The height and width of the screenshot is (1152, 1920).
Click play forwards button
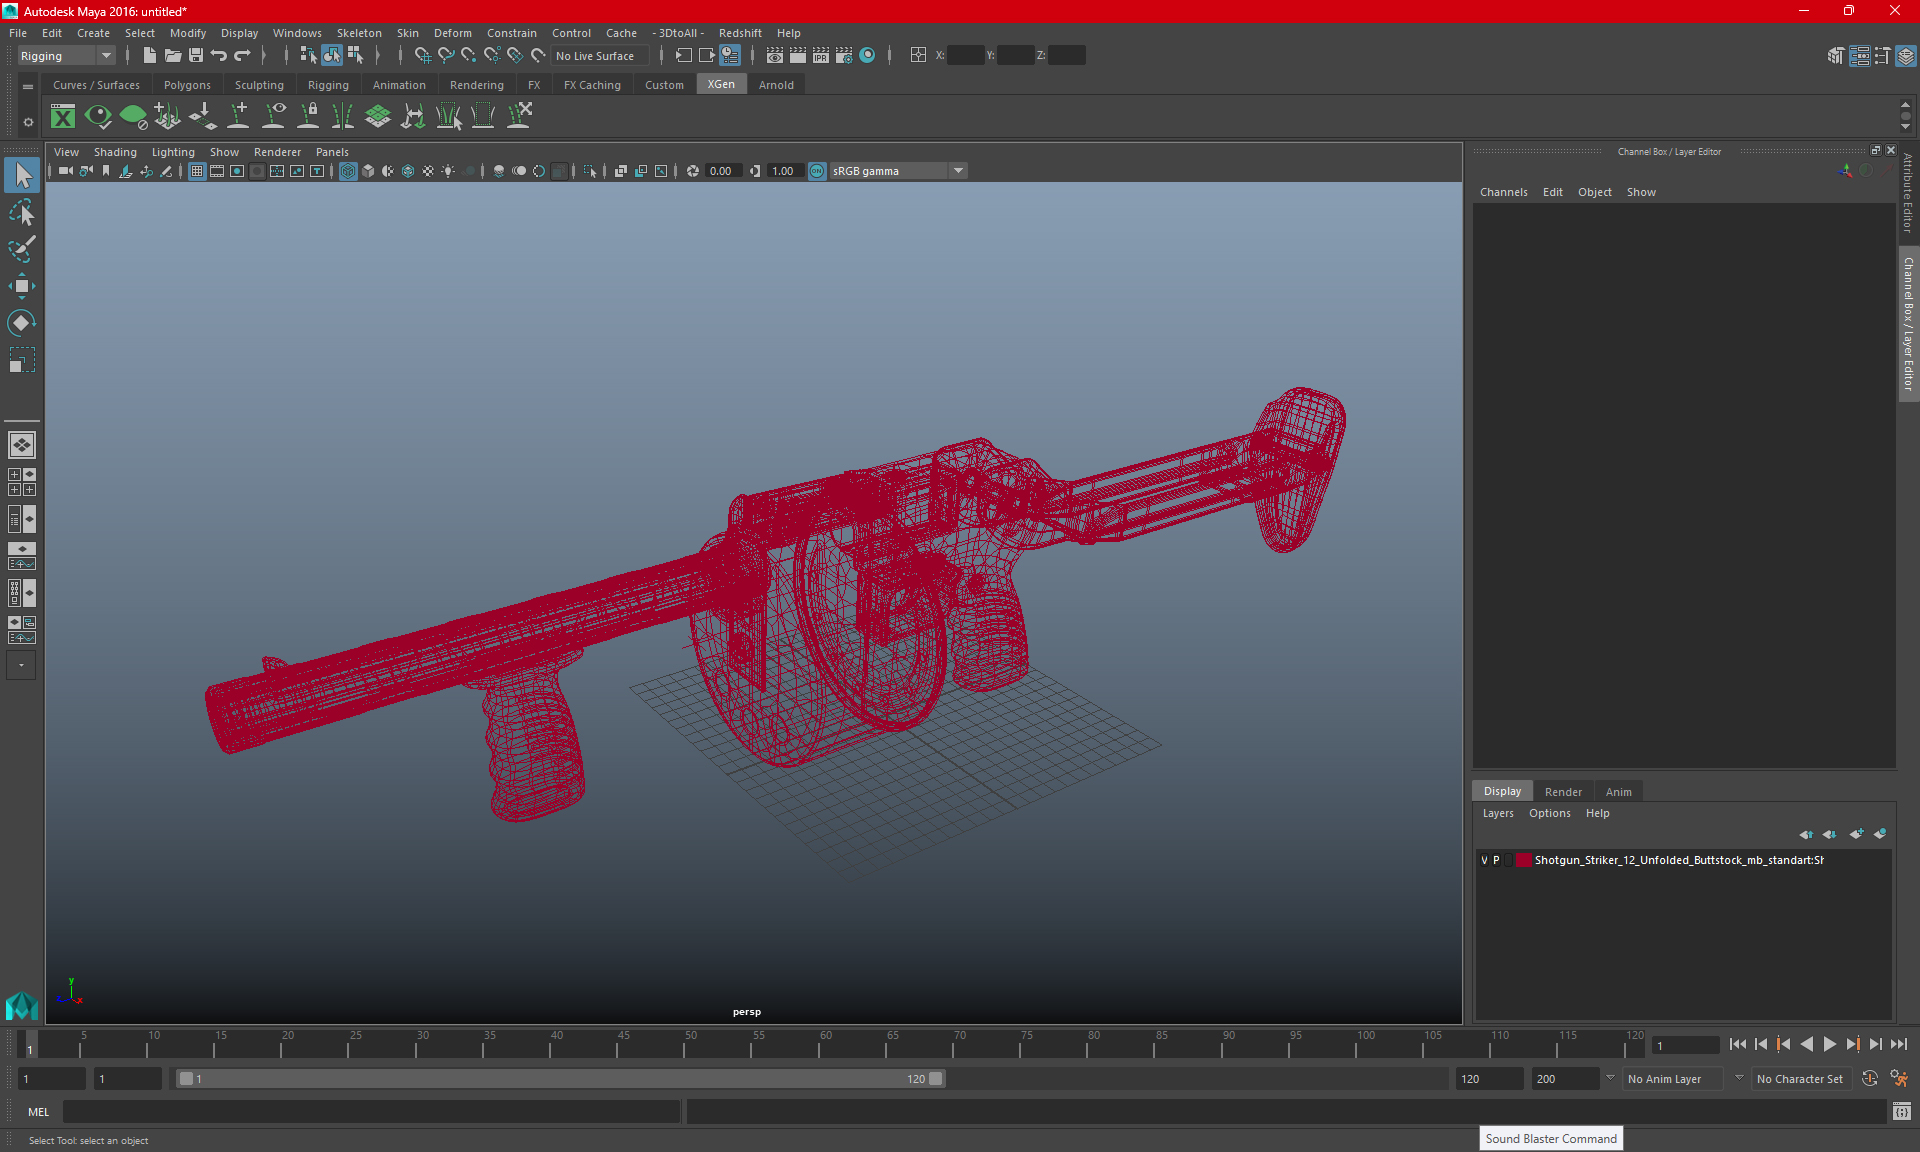[x=1829, y=1044]
